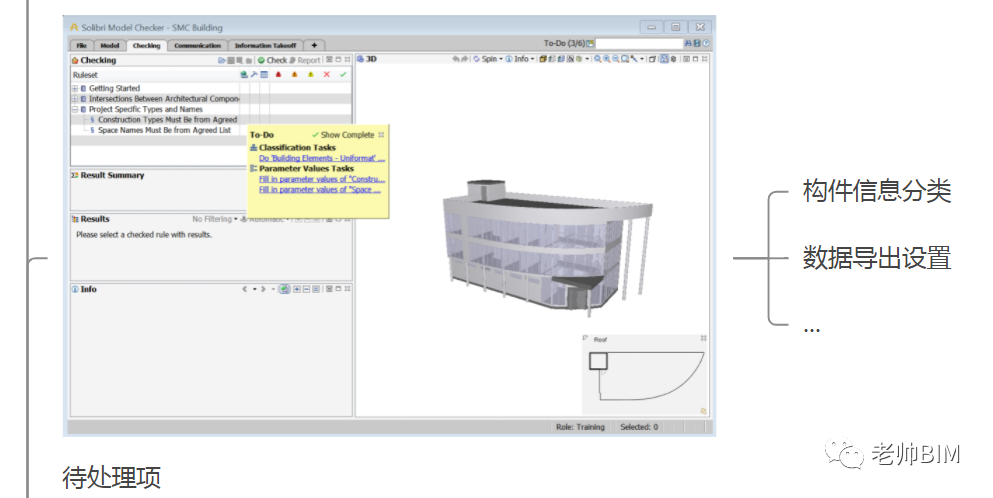This screenshot has height=498, width=993.
Task: Open the markup tool dropdown arrow
Action: (642, 59)
